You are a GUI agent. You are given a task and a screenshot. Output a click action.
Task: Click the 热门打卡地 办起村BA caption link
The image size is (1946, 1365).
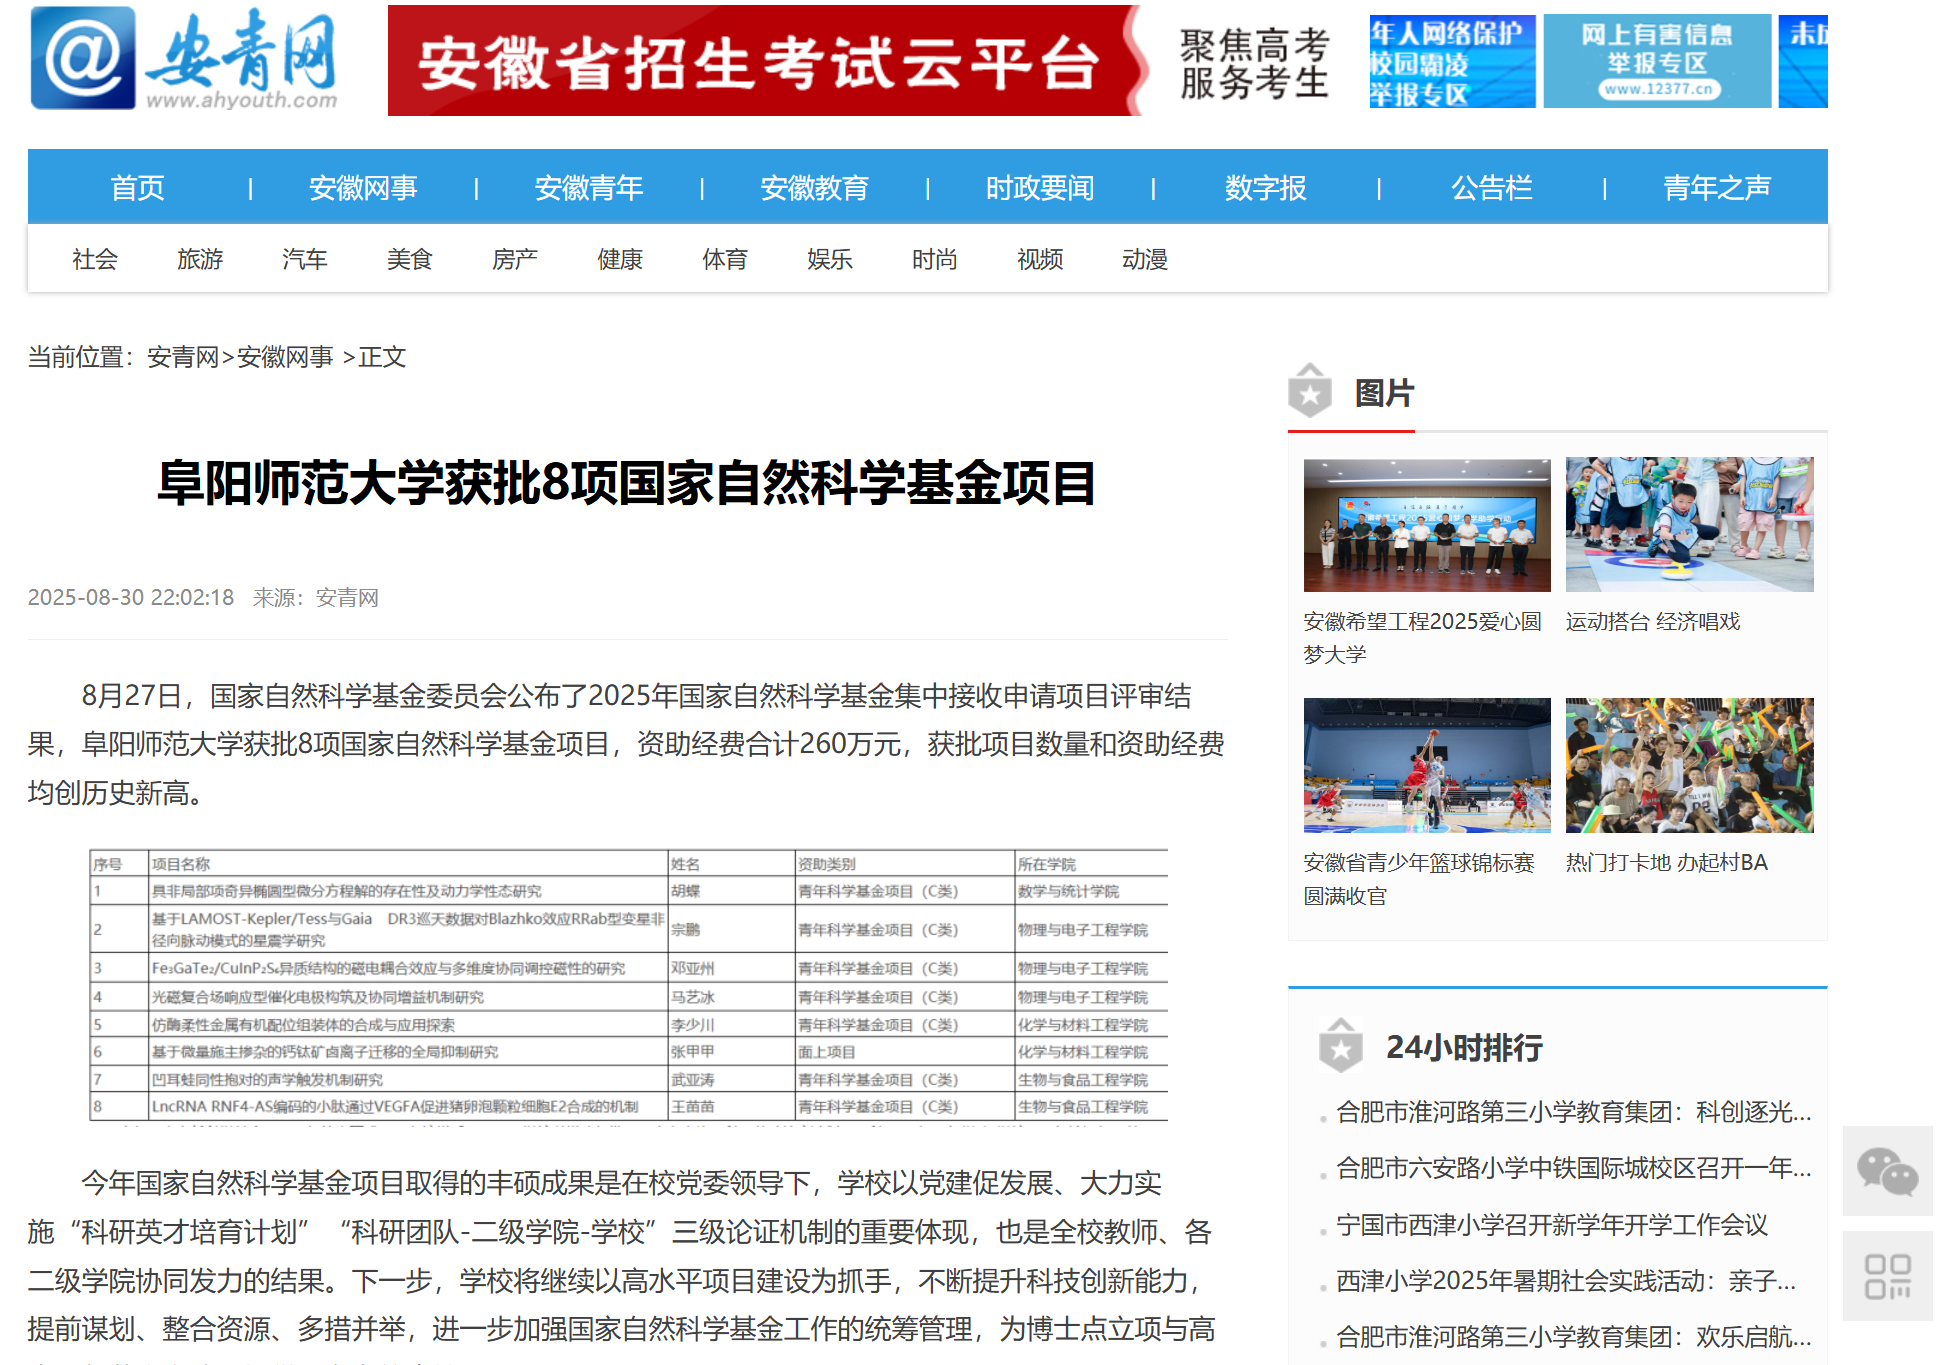(x=1666, y=862)
